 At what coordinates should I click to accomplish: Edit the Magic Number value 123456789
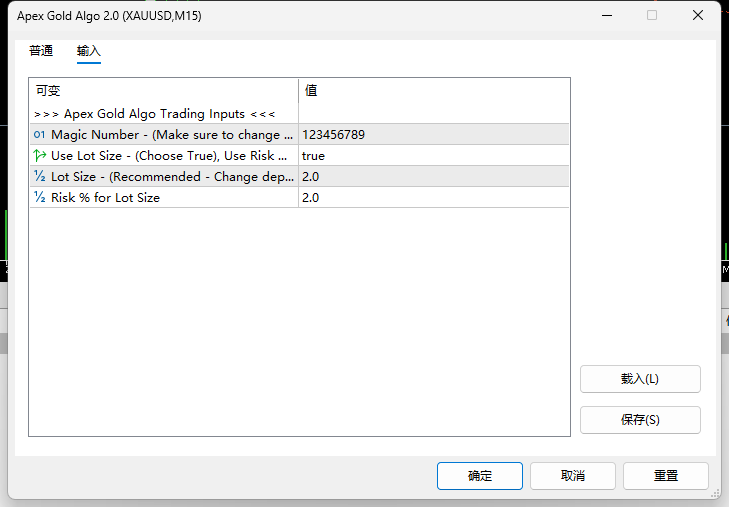[x=434, y=135]
